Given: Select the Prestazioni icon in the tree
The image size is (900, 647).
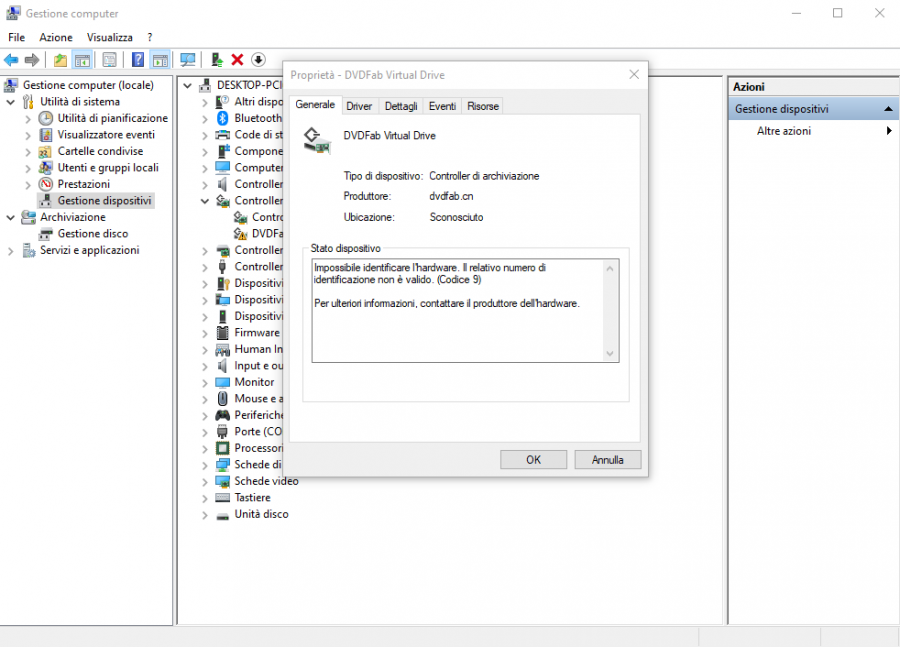Looking at the screenshot, I should tap(46, 184).
